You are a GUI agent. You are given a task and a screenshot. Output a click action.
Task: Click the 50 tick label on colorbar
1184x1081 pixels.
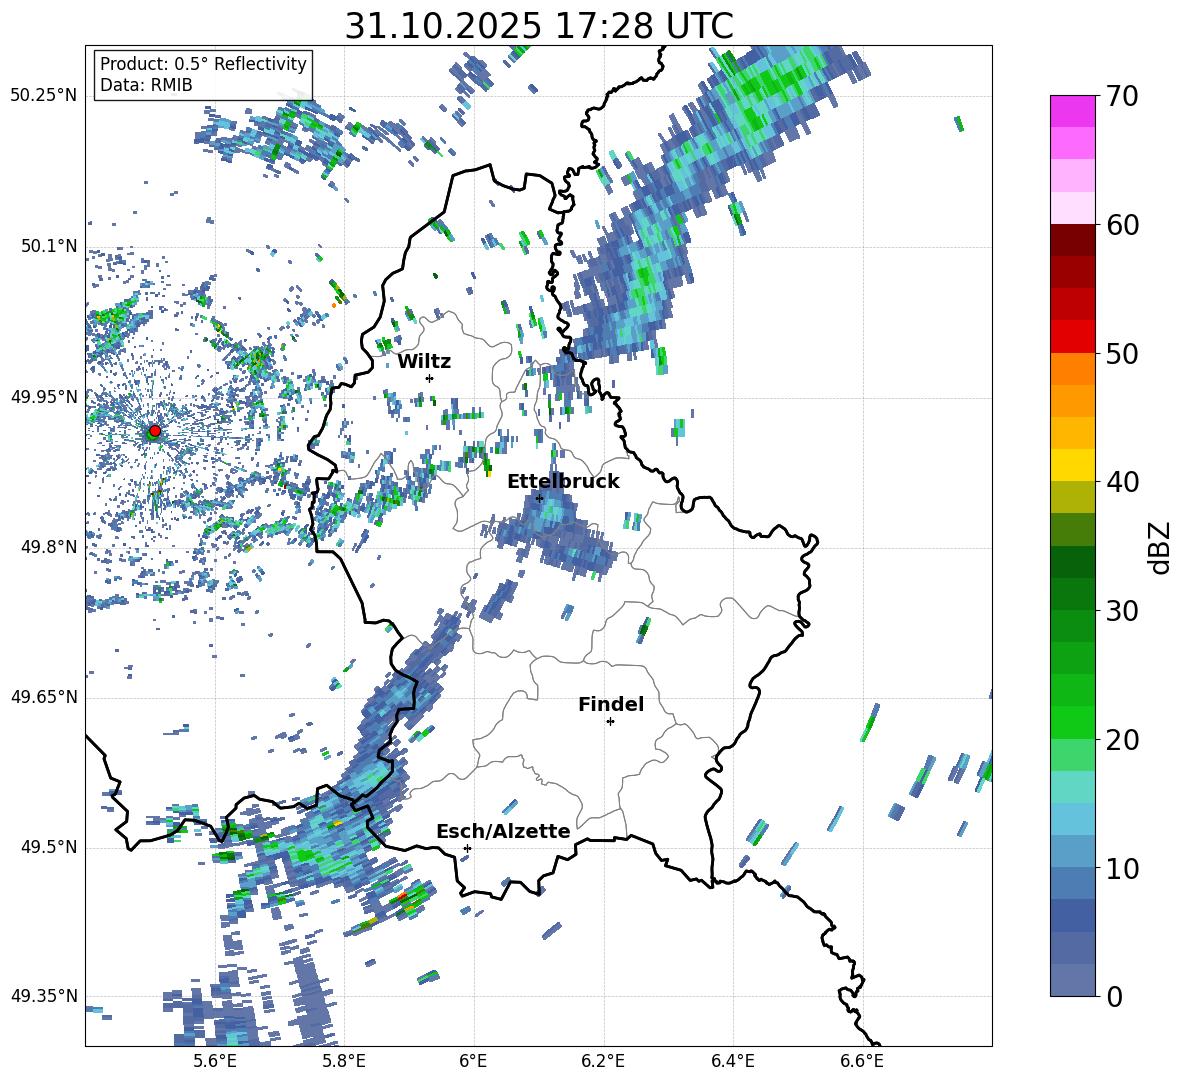tap(1122, 354)
